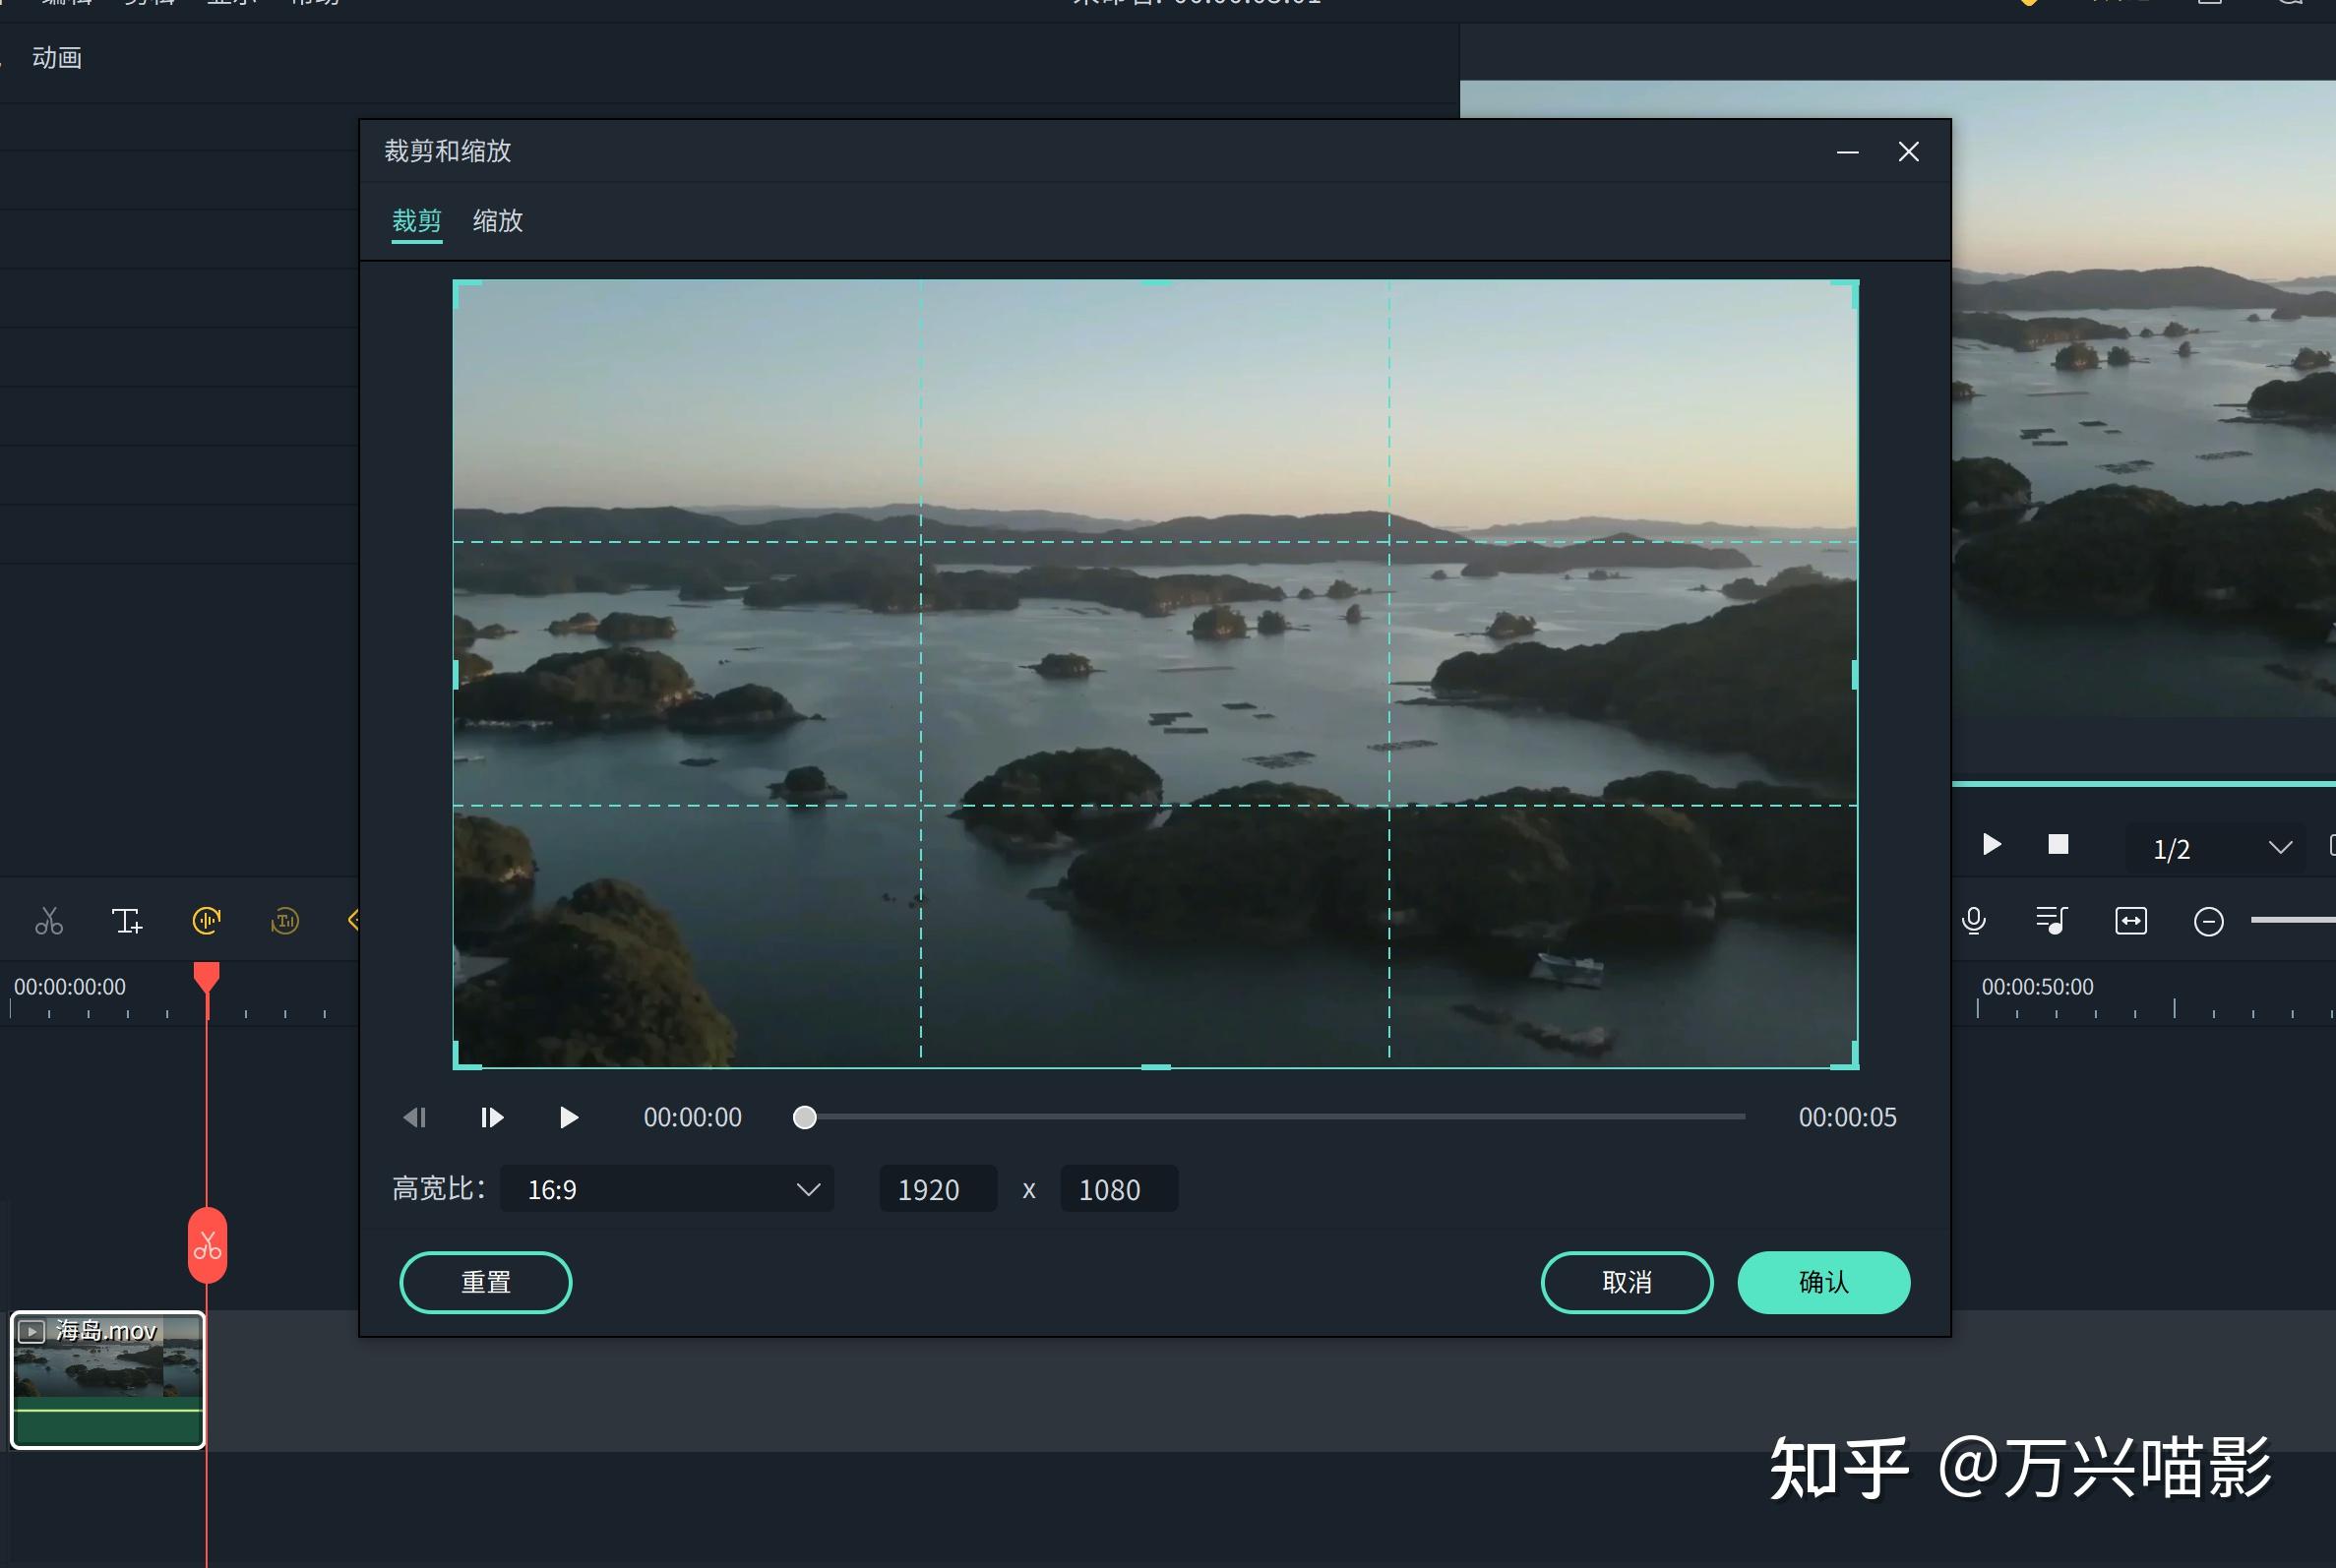The image size is (2336, 1568).
Task: Click the fit-timeline-to-window icon
Action: pyautogui.click(x=2131, y=920)
